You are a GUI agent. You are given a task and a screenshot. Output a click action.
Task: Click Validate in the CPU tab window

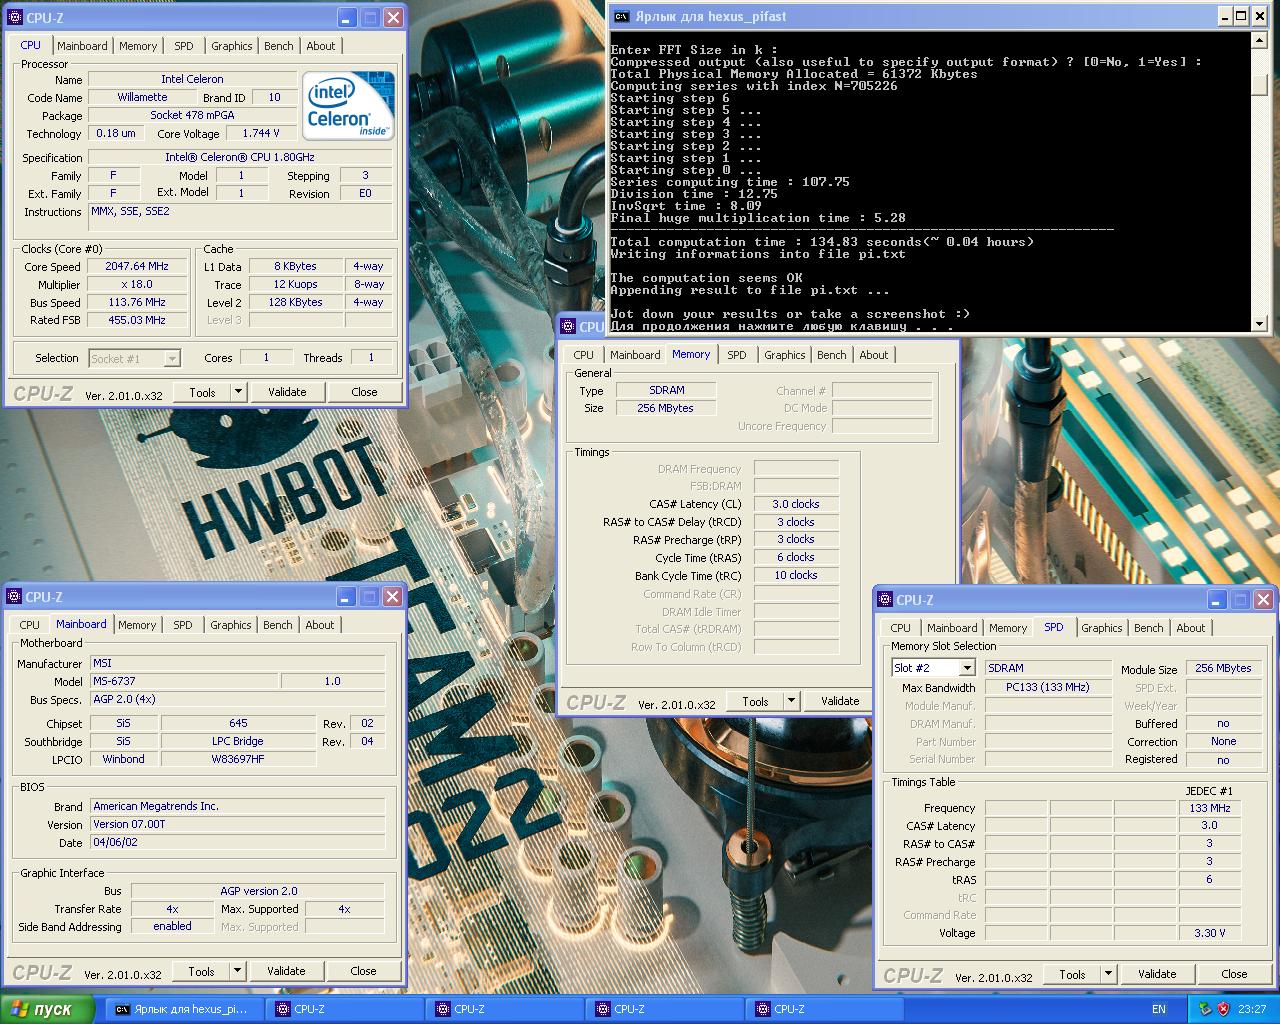pos(287,392)
